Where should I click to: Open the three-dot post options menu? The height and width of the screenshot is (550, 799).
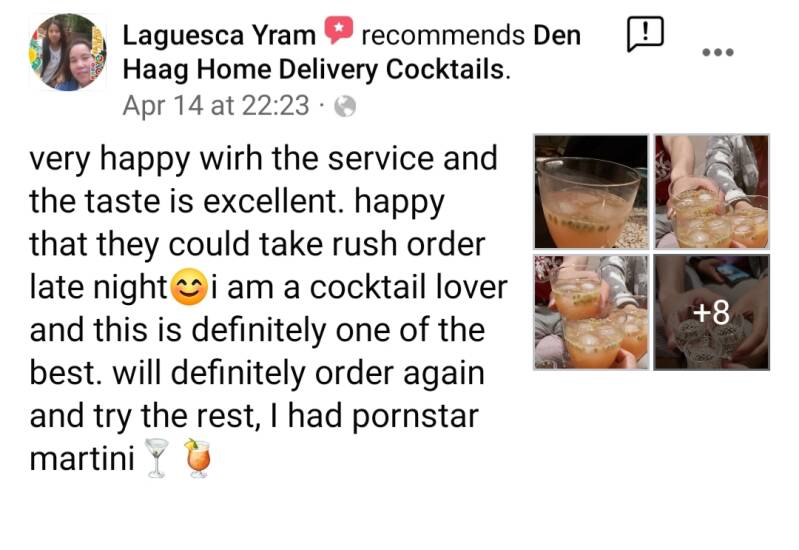(x=717, y=52)
